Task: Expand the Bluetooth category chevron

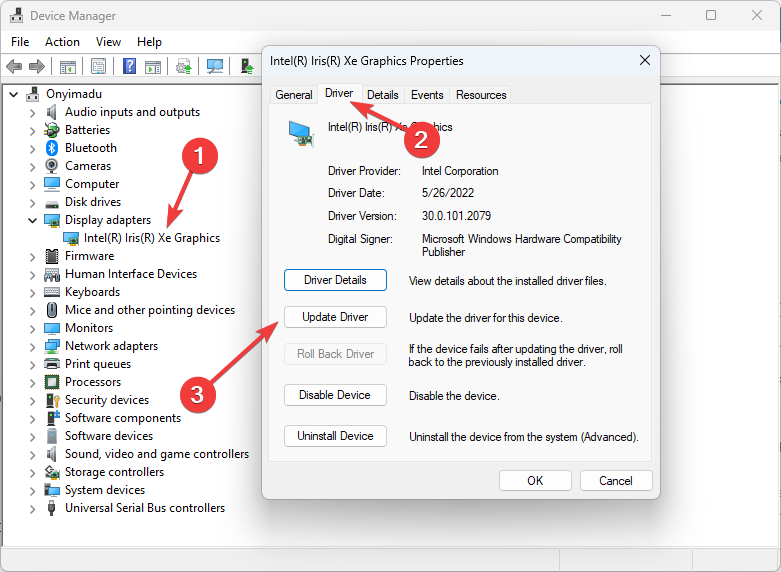Action: 32,149
